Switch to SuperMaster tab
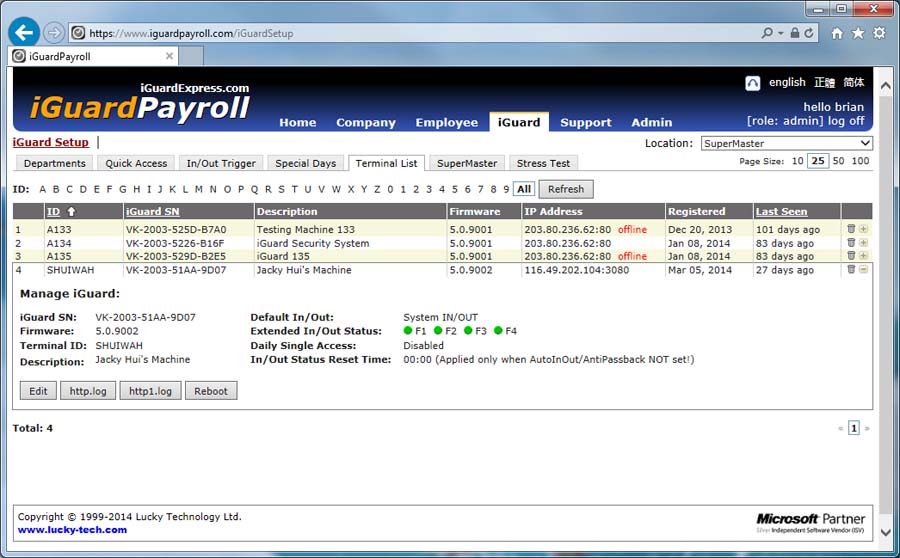This screenshot has width=900, height=558. coord(467,163)
